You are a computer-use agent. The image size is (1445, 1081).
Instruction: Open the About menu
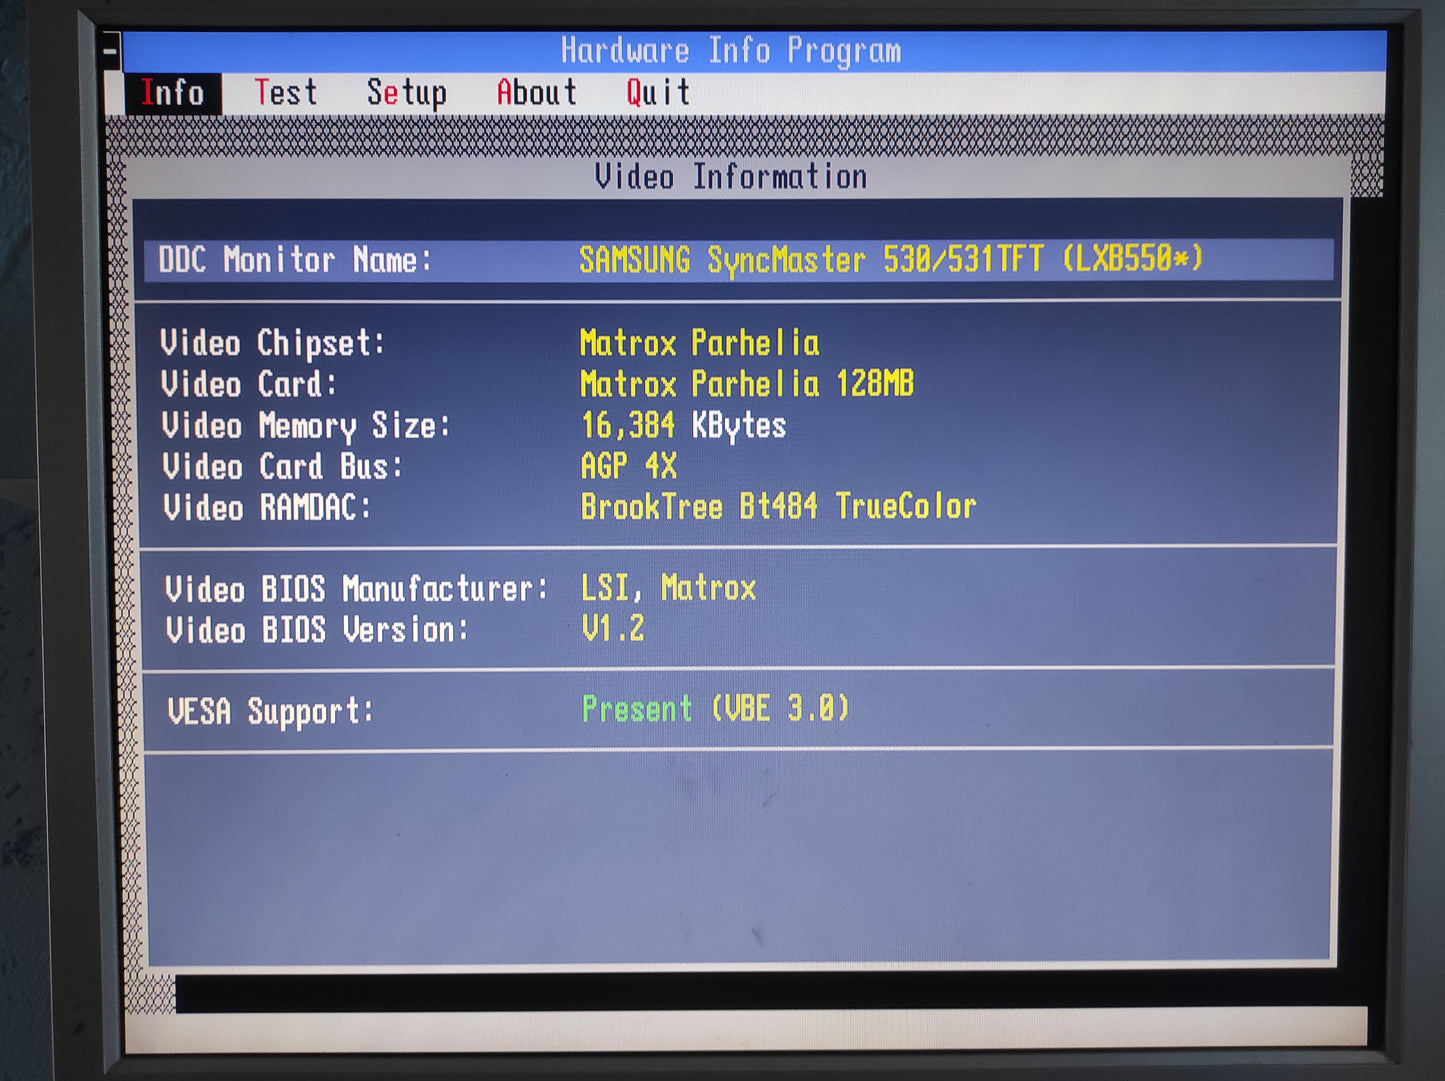(x=537, y=93)
